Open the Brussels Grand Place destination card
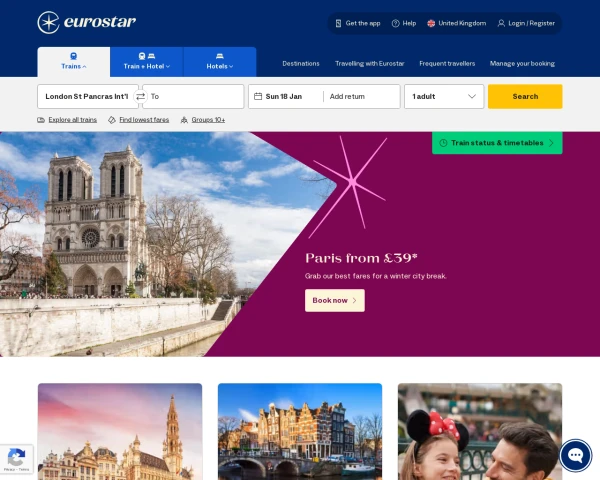The image size is (600, 480). coord(120,431)
